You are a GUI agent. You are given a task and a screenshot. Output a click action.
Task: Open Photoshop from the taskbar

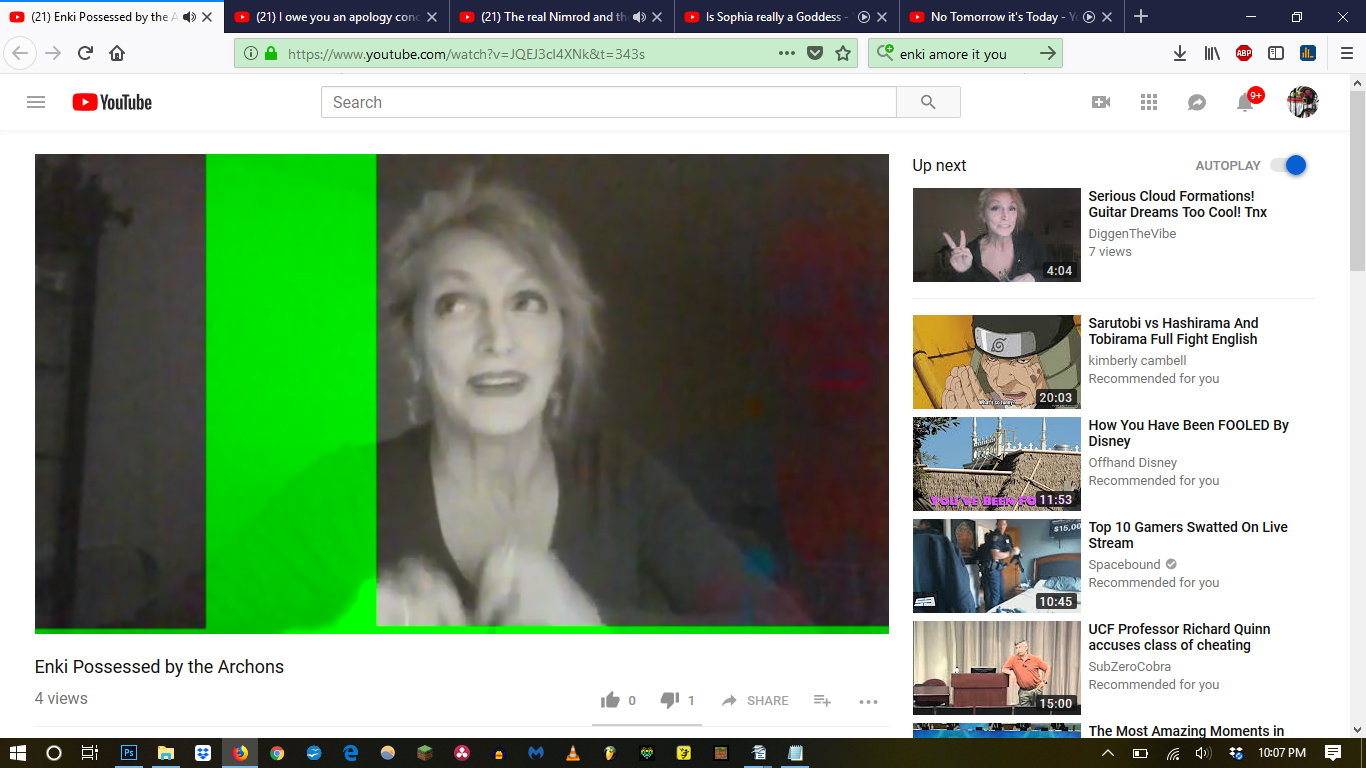[129, 753]
